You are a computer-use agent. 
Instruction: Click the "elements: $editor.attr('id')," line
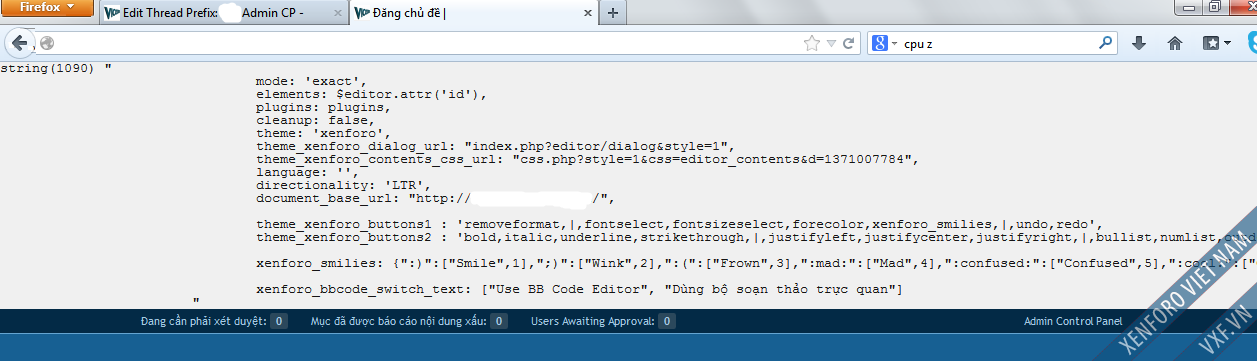point(372,94)
